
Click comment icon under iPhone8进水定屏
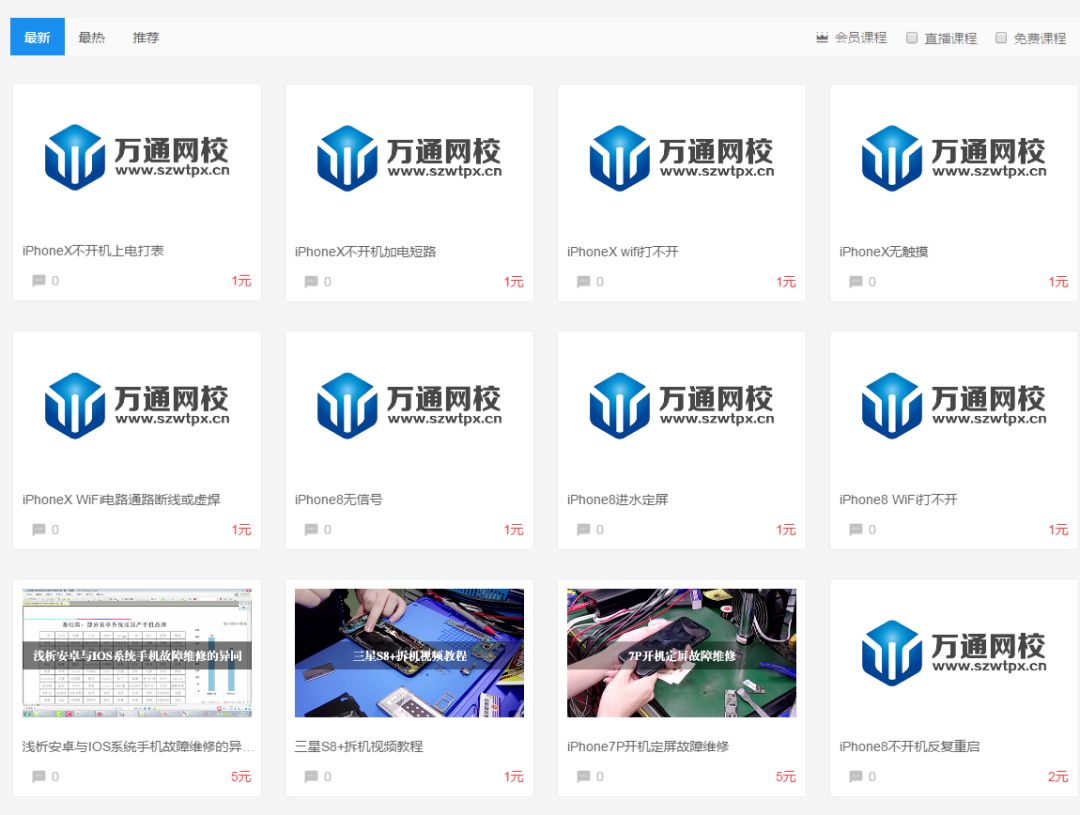pyautogui.click(x=583, y=529)
